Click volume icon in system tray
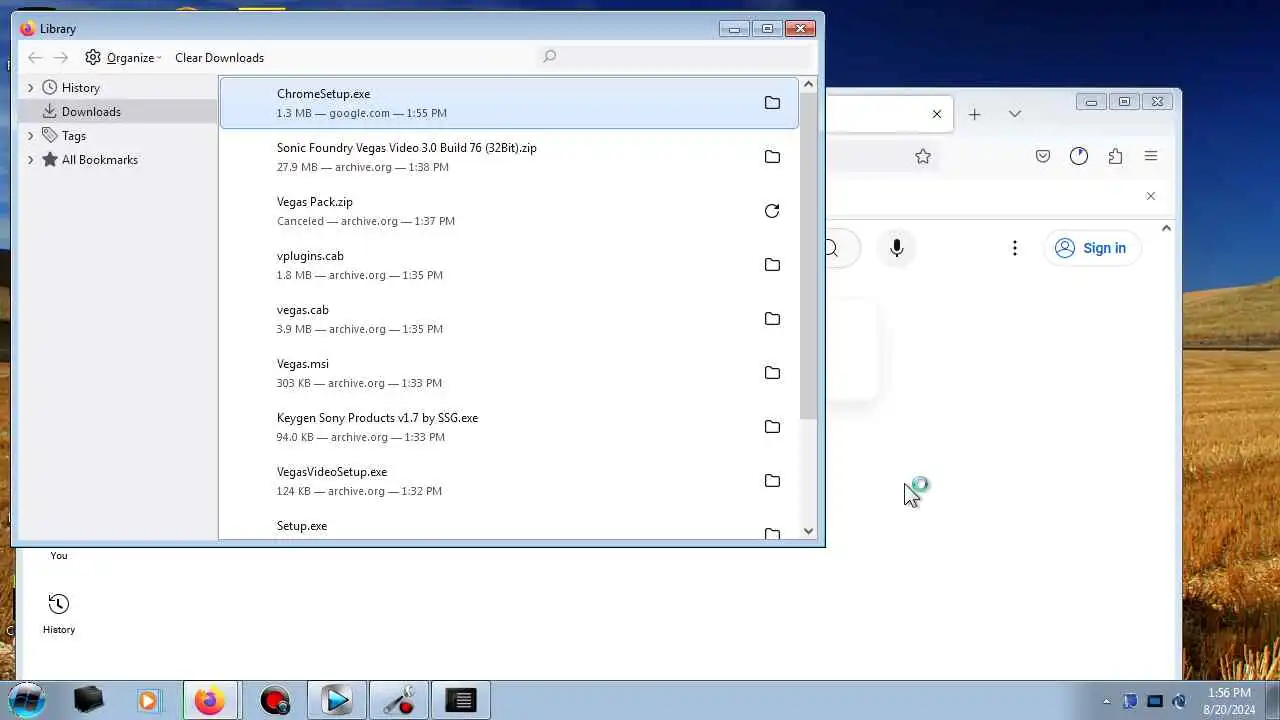 (1179, 701)
